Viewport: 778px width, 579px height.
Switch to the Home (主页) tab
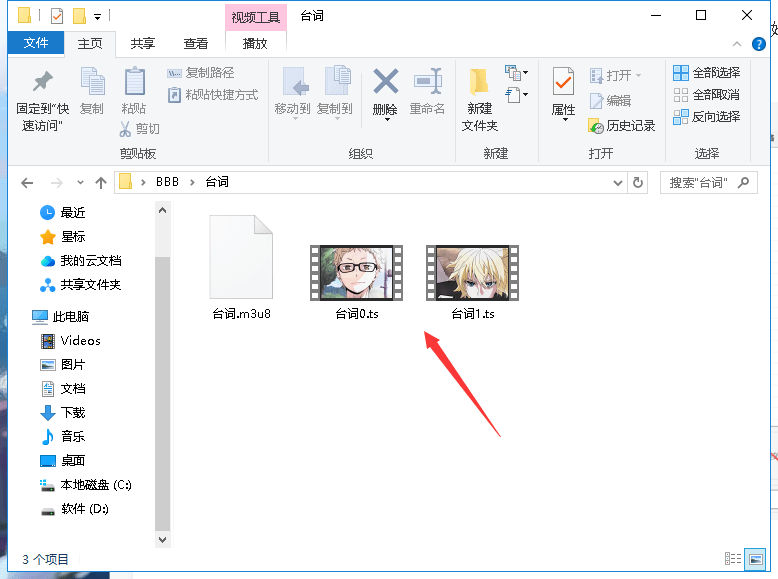90,44
